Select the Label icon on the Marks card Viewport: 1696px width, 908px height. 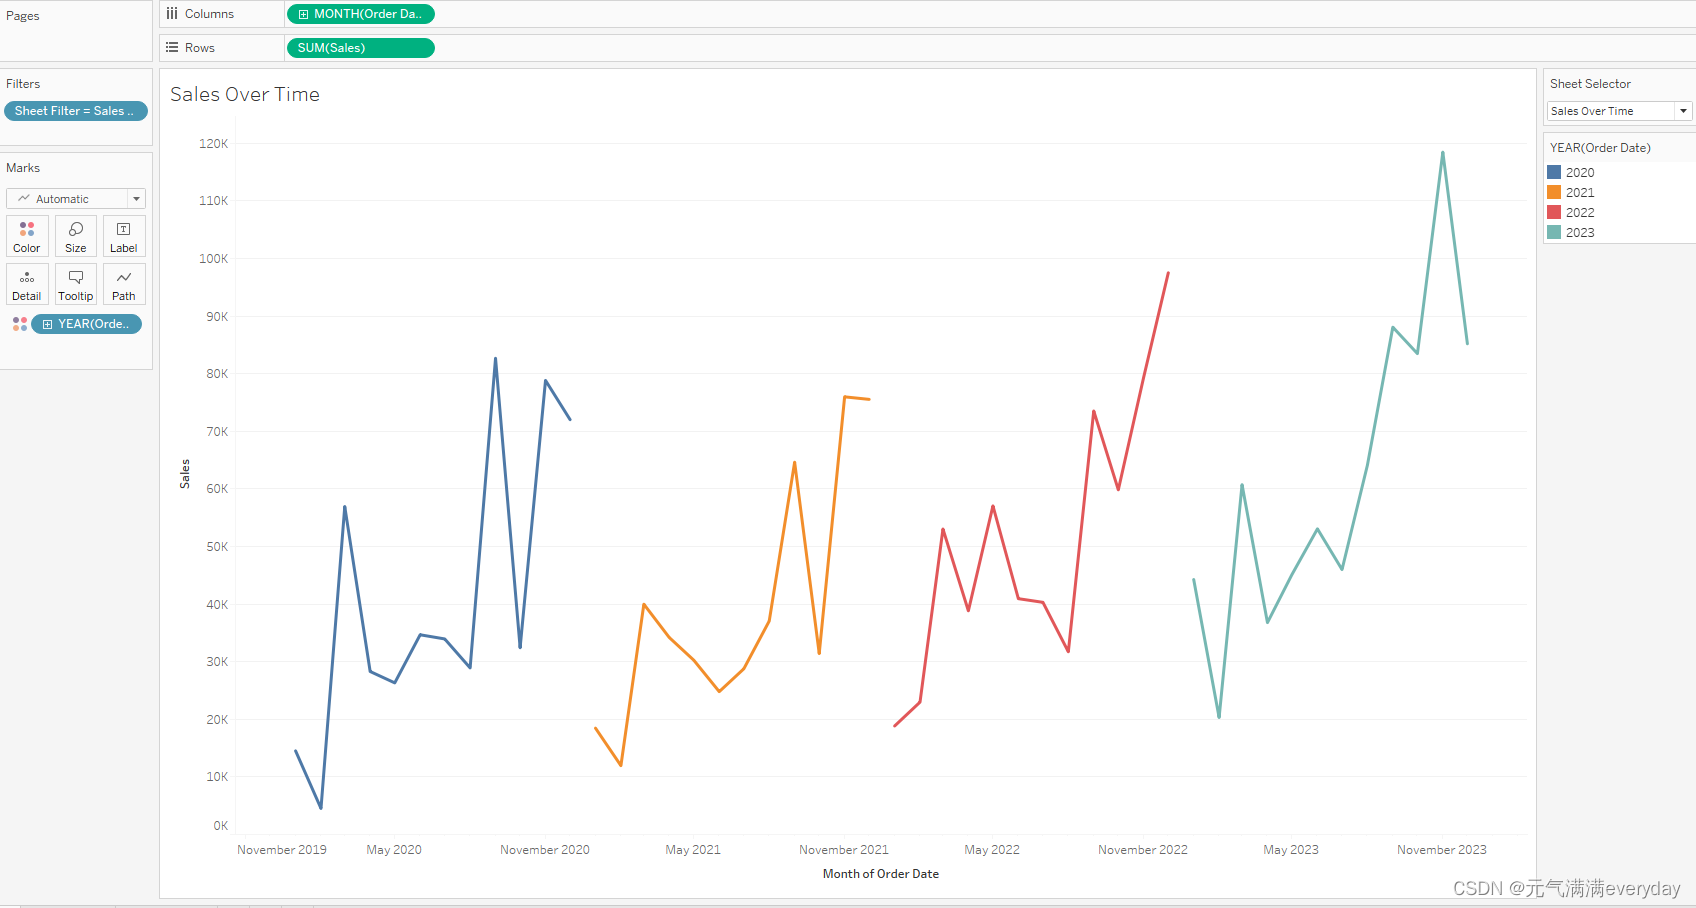(x=123, y=236)
